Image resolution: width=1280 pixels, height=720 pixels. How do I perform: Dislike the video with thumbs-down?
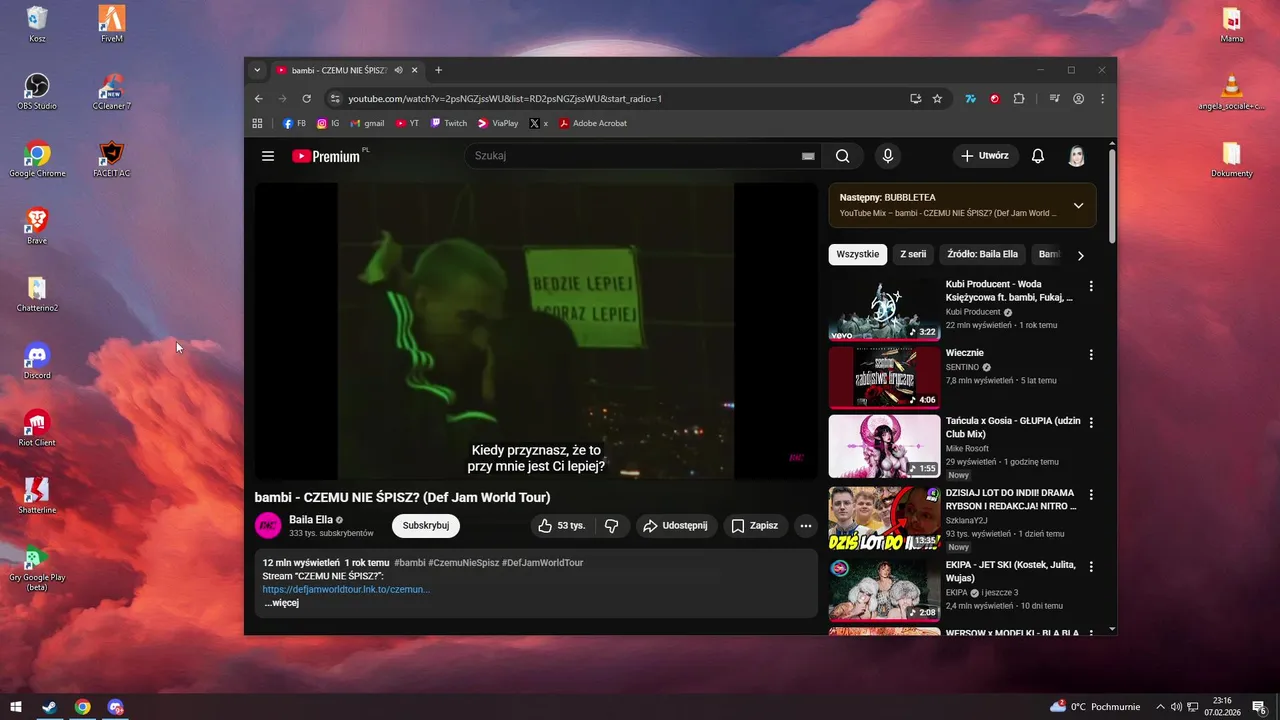coord(612,526)
